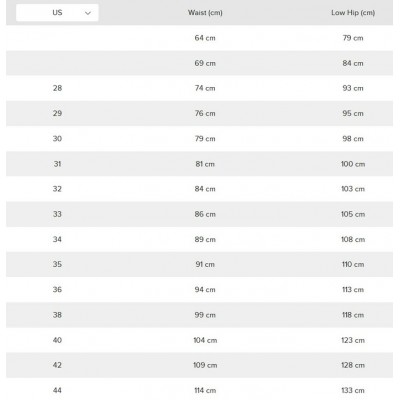400x400 pixels.
Task: Click the chevron arrow beside US
Action: 88,13
